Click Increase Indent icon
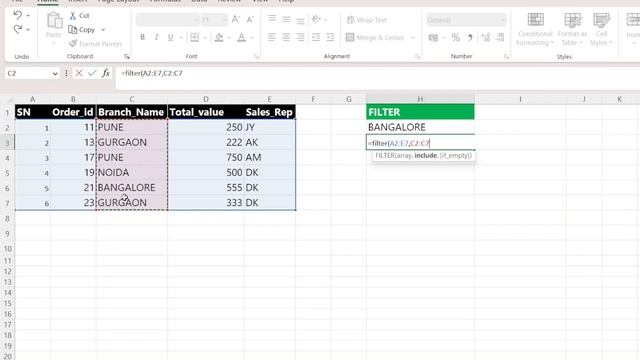 point(330,38)
